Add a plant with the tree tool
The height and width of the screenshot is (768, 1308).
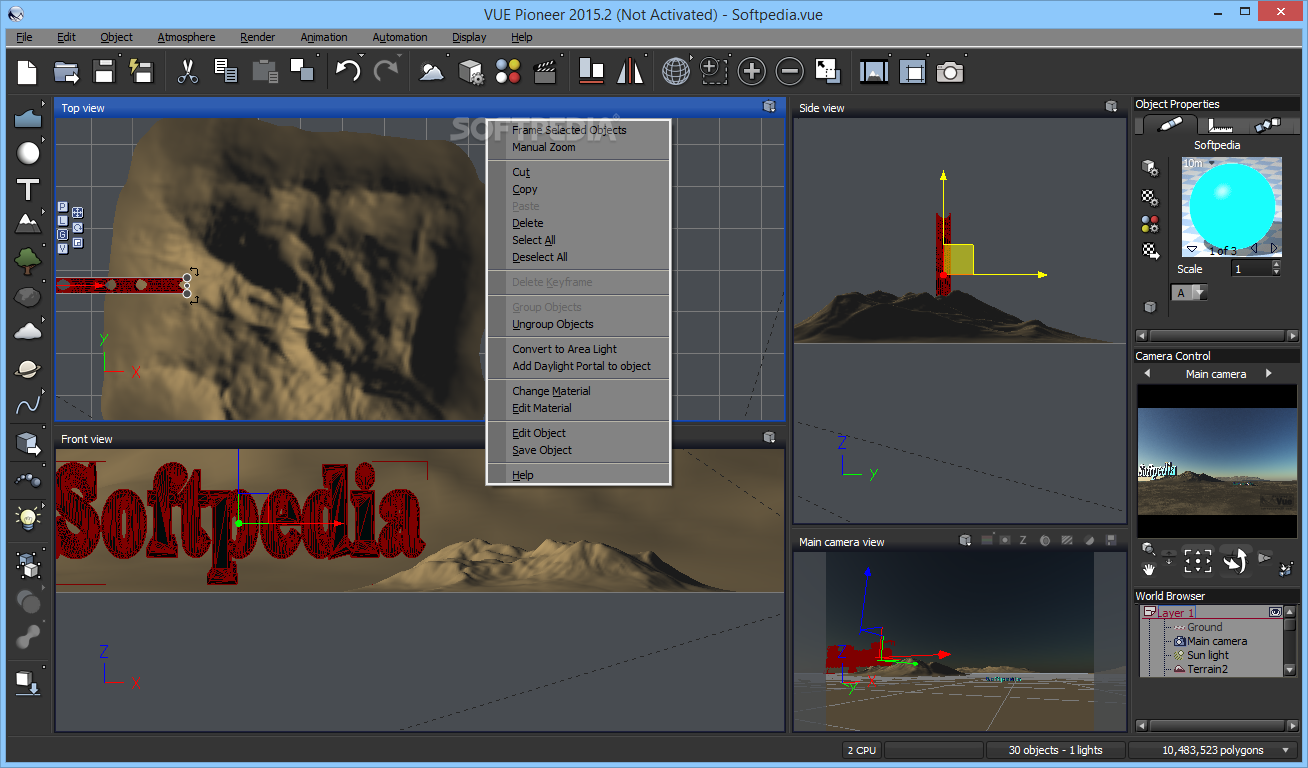point(28,261)
